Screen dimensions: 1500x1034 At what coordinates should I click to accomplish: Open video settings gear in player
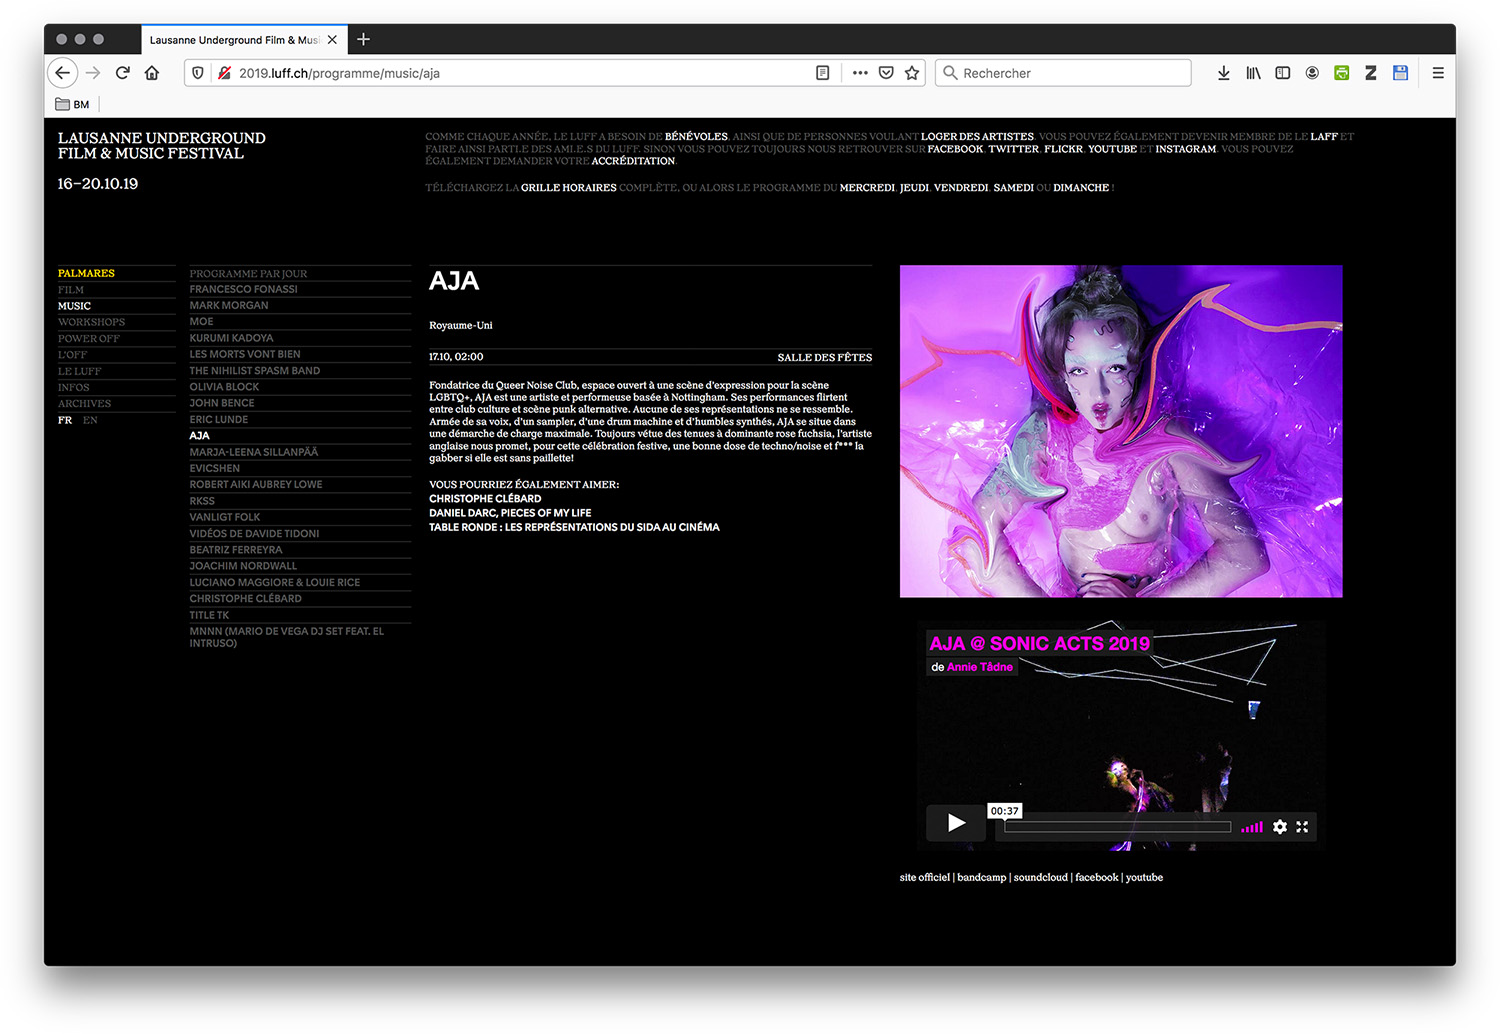pyautogui.click(x=1280, y=827)
